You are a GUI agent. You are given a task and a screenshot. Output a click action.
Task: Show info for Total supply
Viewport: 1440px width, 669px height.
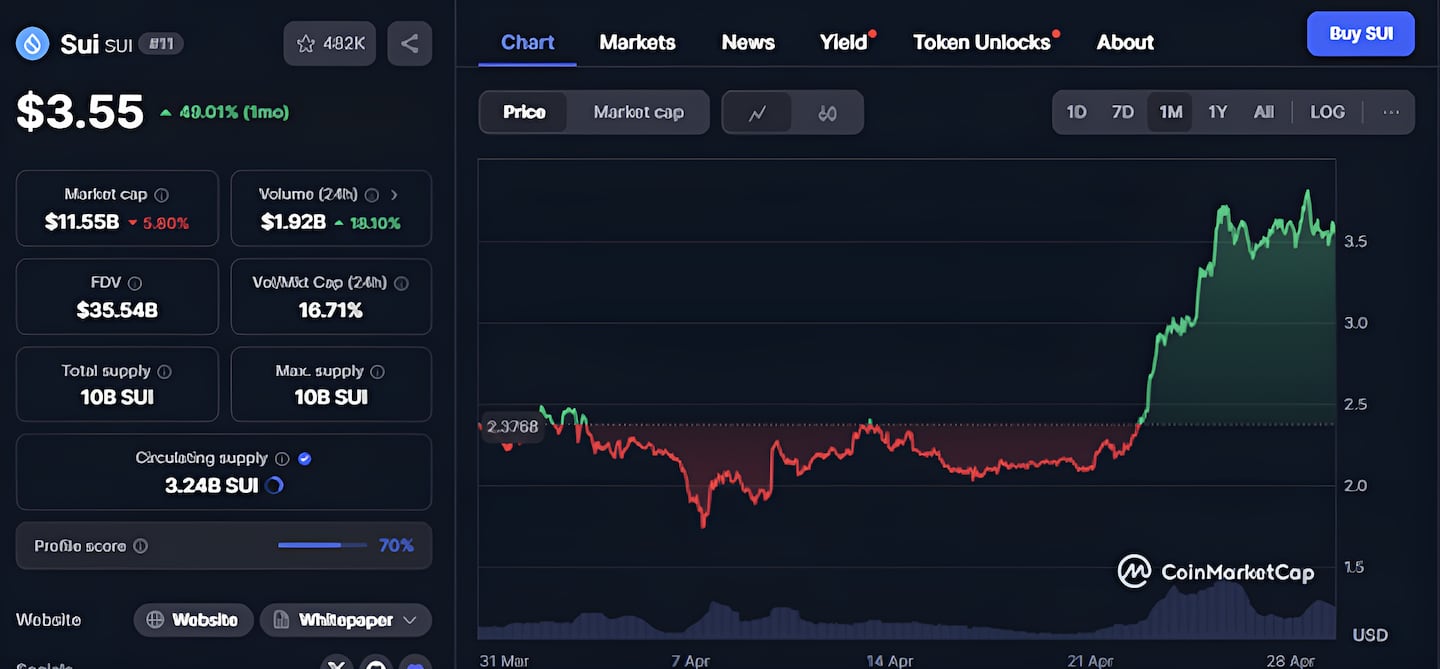coord(165,371)
